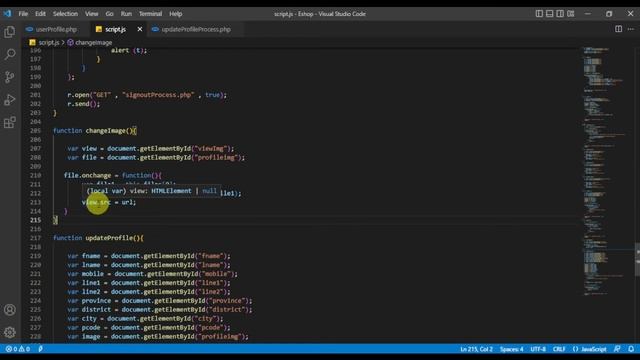Click file.onchange on line 210

pyautogui.click(x=87, y=176)
